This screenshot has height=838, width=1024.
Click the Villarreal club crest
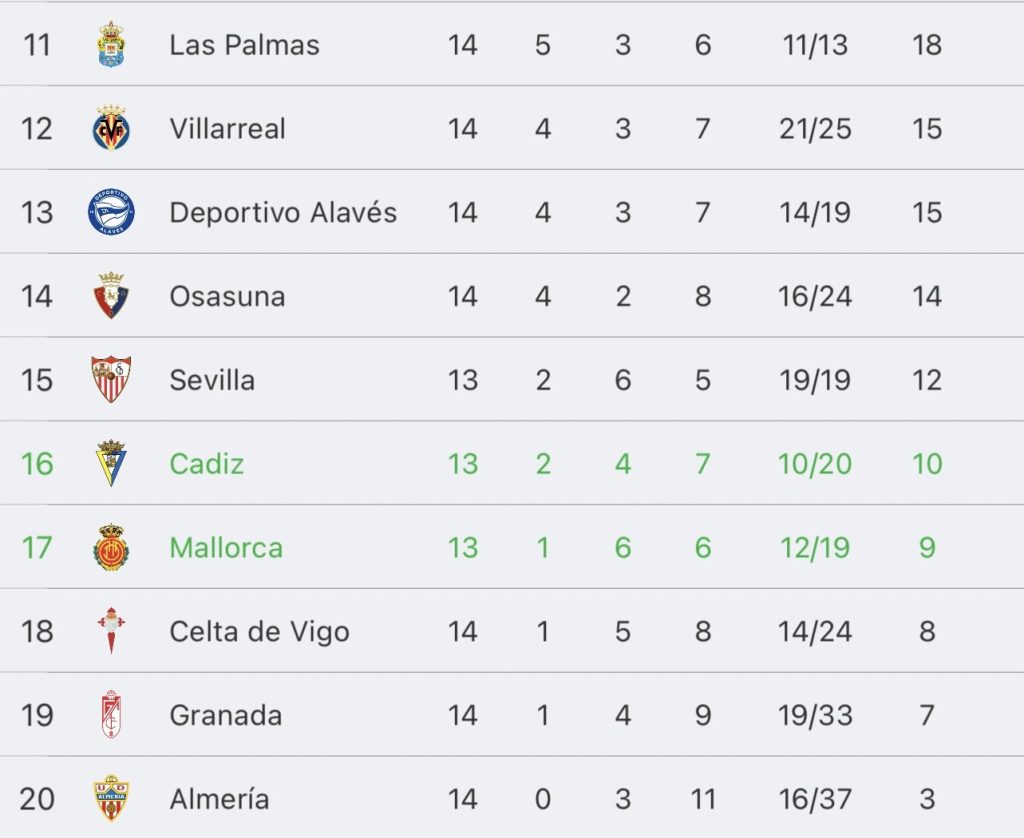coord(111,128)
